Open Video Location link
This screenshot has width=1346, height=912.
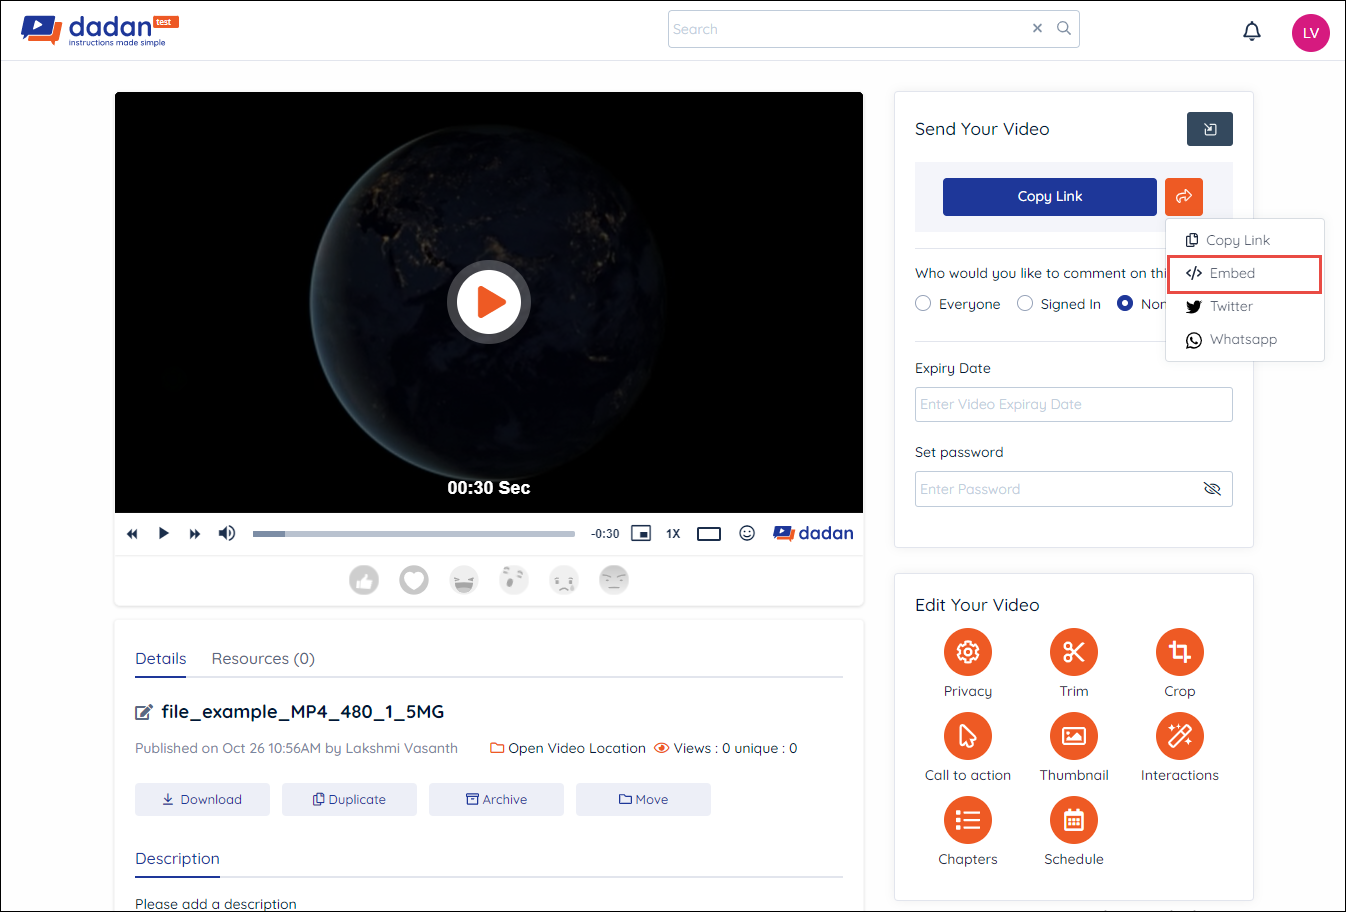[x=568, y=748]
